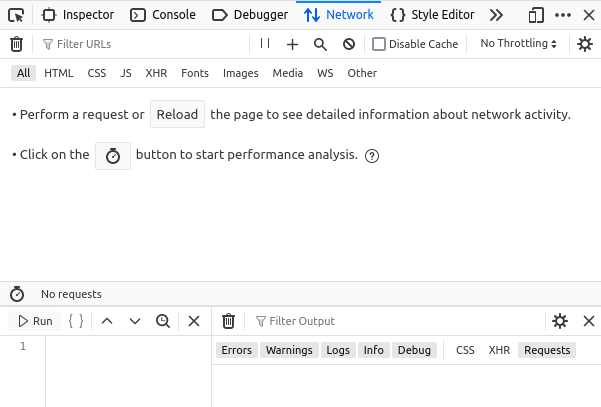Switch to the Debugger tab
Image resolution: width=601 pixels, height=407 pixels.
[x=250, y=15]
